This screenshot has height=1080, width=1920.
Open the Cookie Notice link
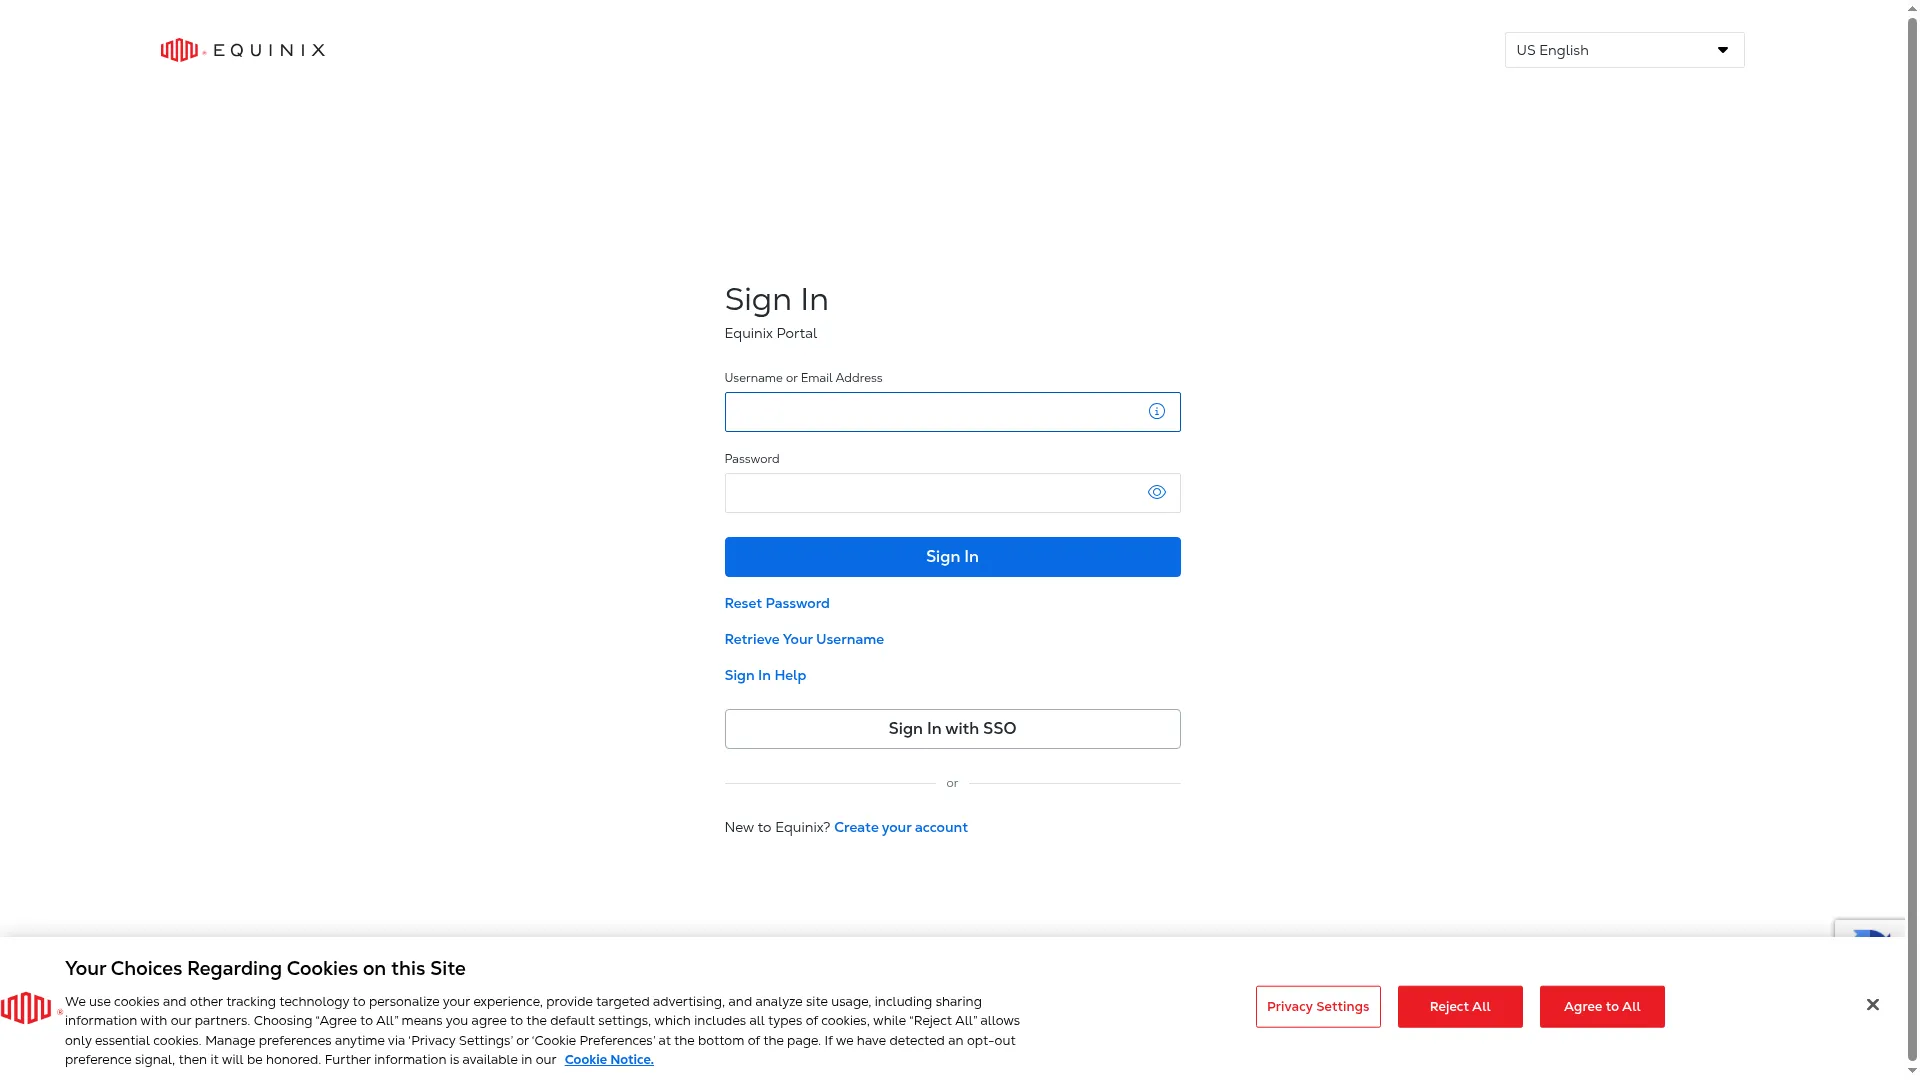click(609, 1060)
